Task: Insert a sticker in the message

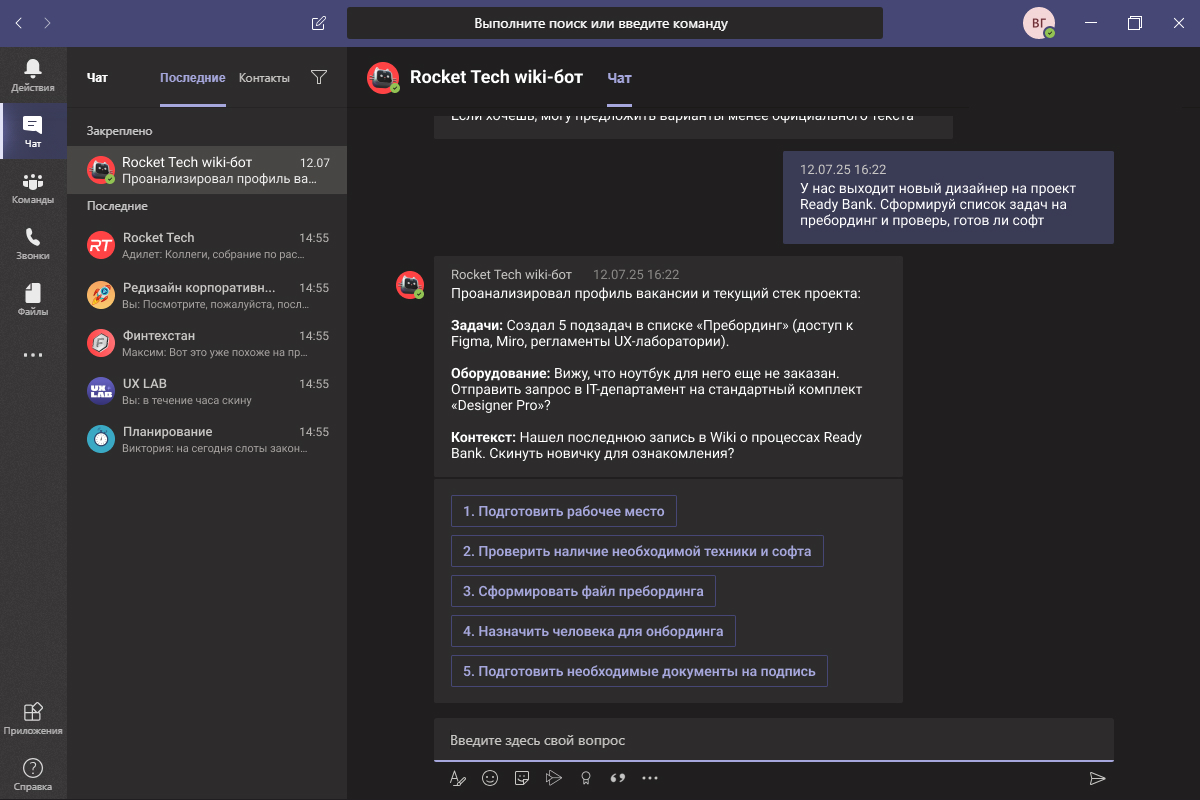Action: coord(522,778)
